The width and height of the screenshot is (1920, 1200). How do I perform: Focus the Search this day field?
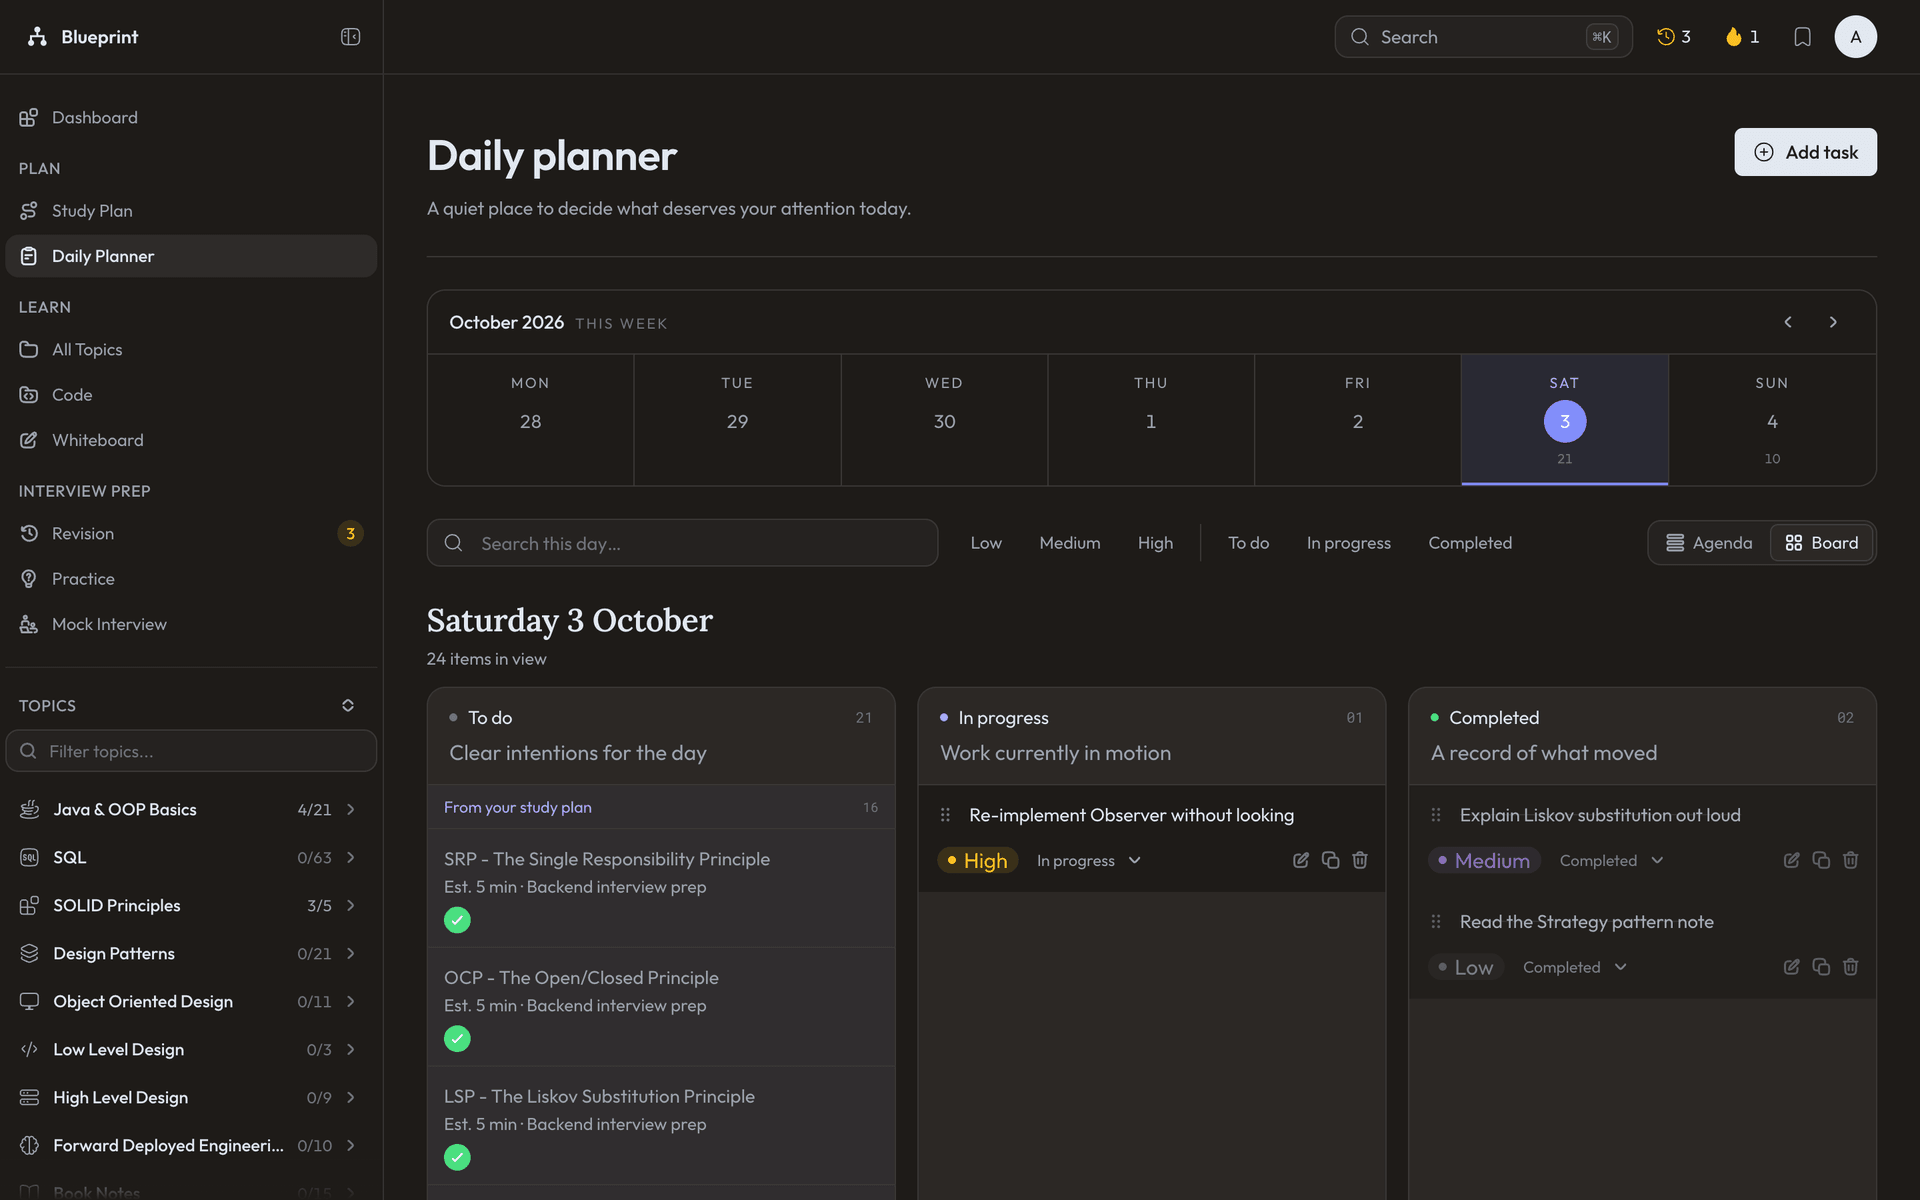tap(682, 543)
